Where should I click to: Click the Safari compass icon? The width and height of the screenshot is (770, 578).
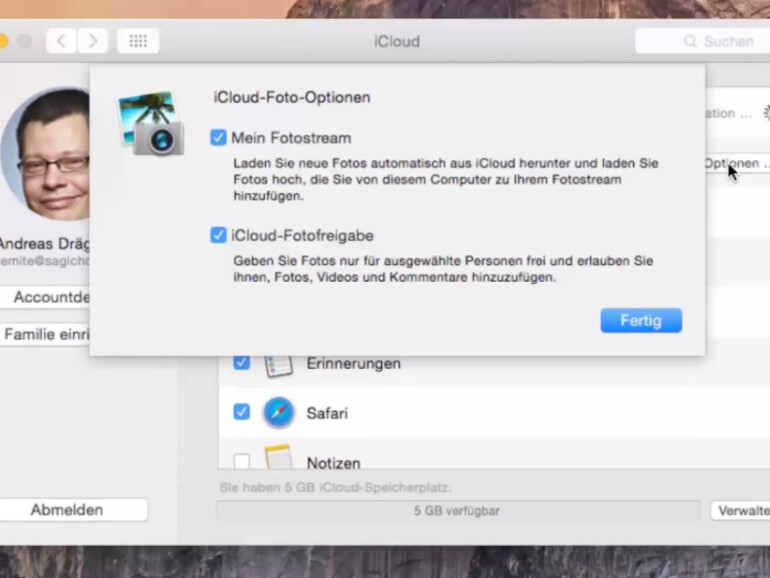point(278,413)
